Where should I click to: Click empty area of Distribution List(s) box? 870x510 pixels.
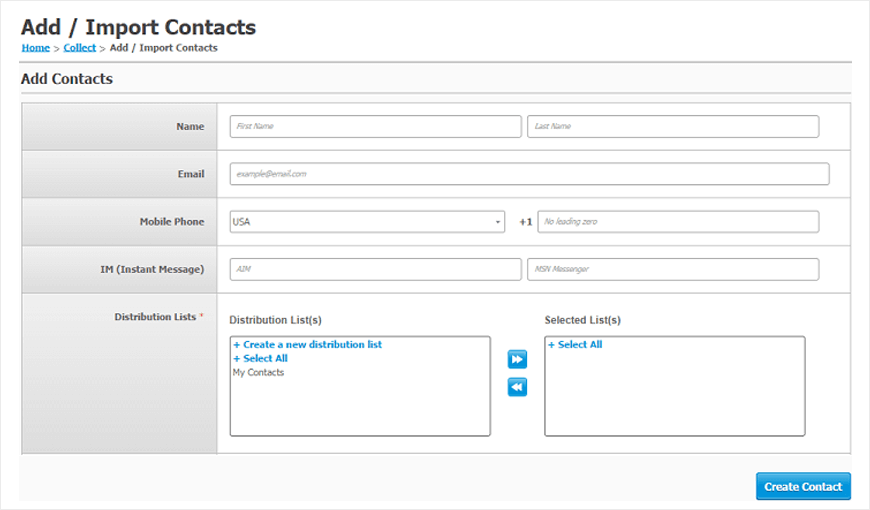click(360, 408)
